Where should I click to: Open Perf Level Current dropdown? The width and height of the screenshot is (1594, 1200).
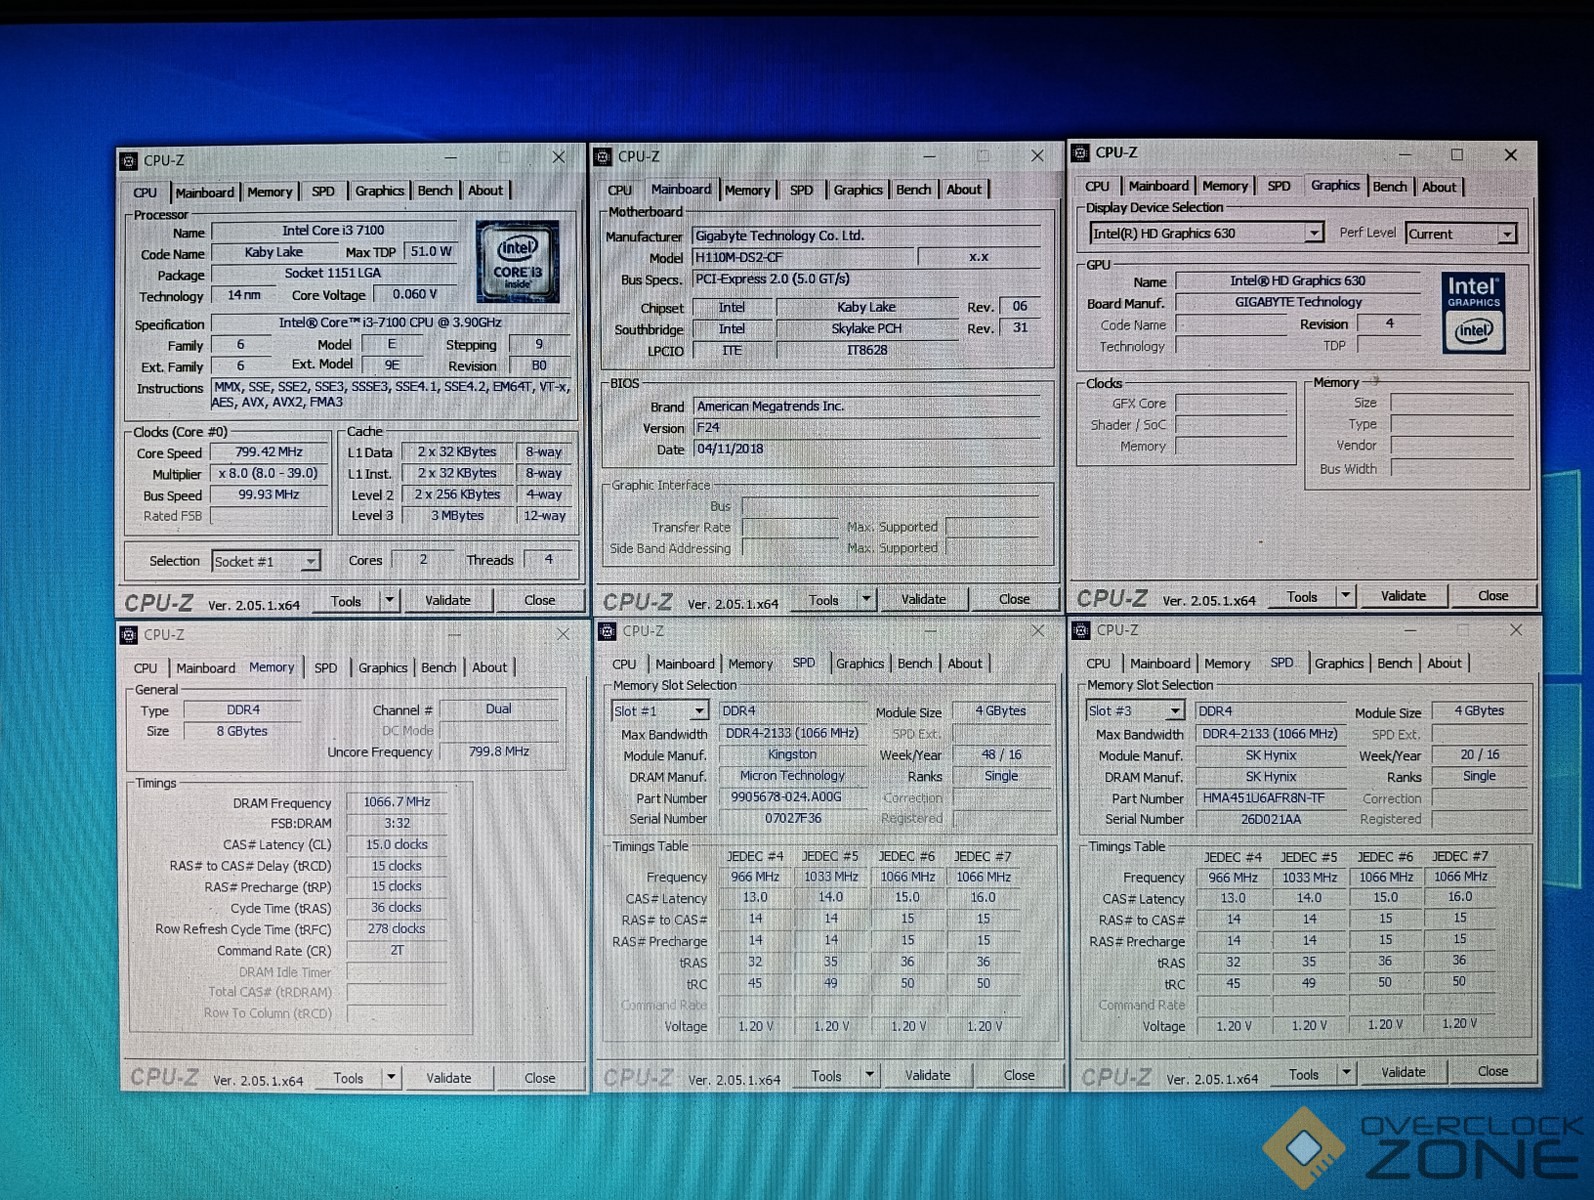[1506, 234]
